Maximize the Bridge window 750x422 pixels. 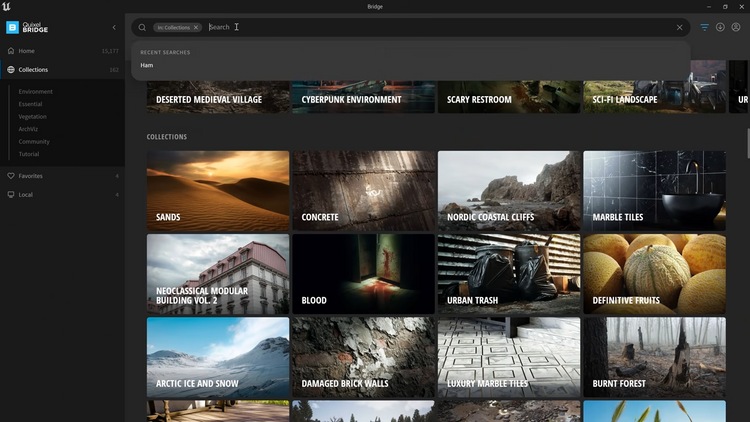(725, 7)
